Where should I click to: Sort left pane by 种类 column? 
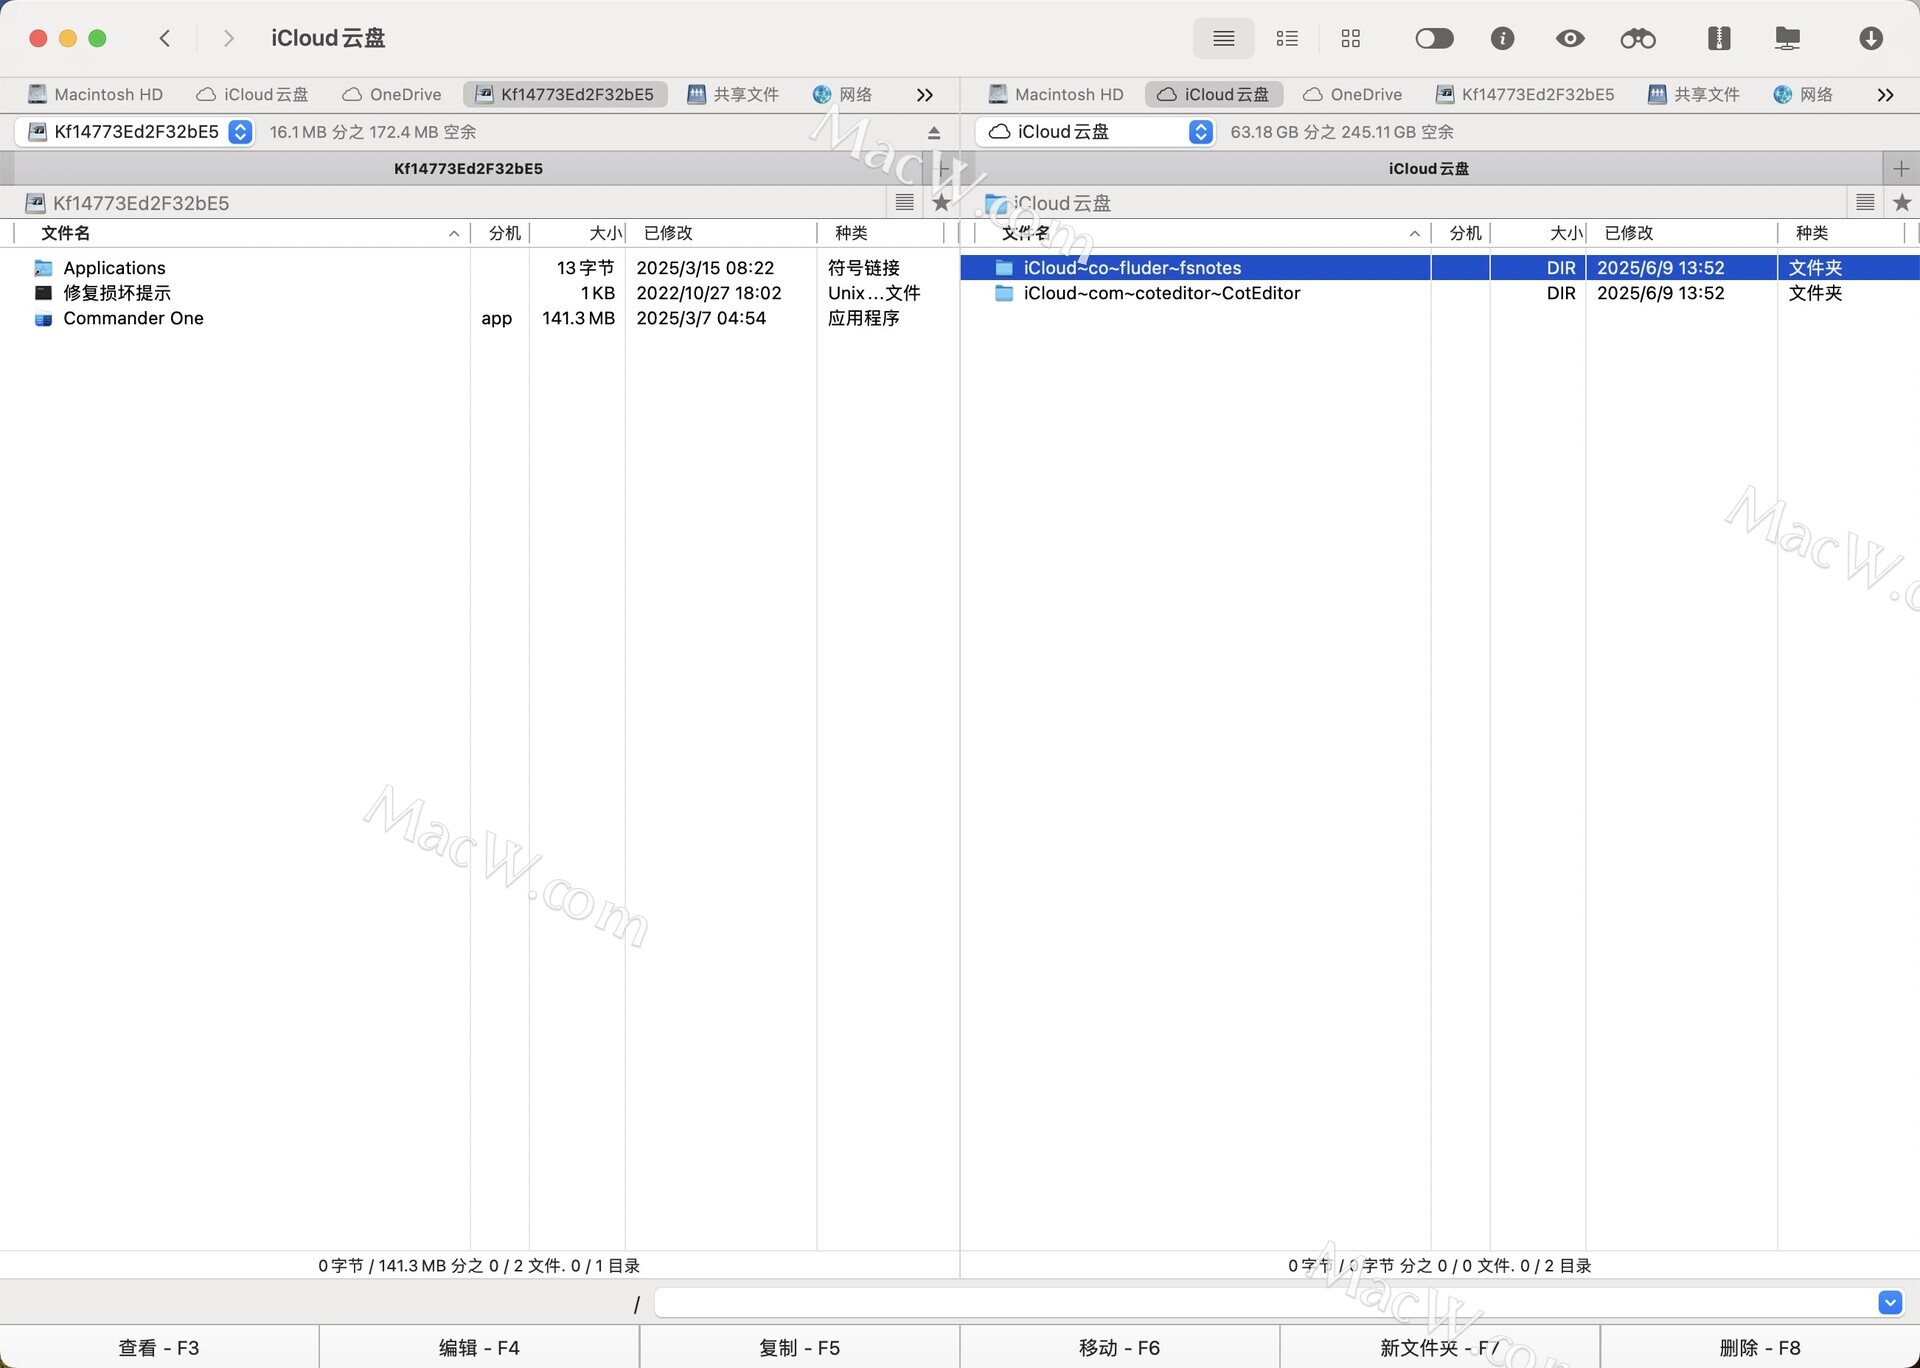click(881, 233)
